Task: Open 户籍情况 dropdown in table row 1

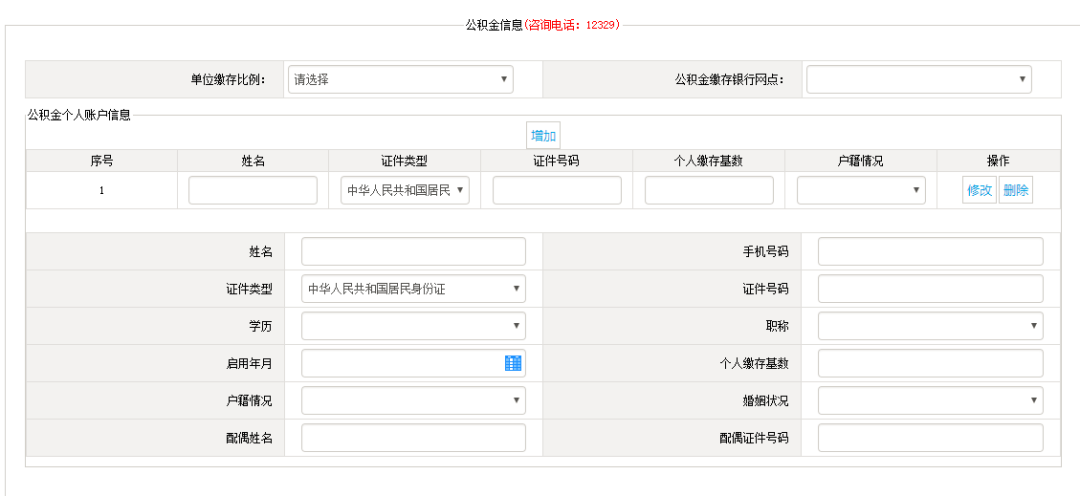Action: pos(861,190)
